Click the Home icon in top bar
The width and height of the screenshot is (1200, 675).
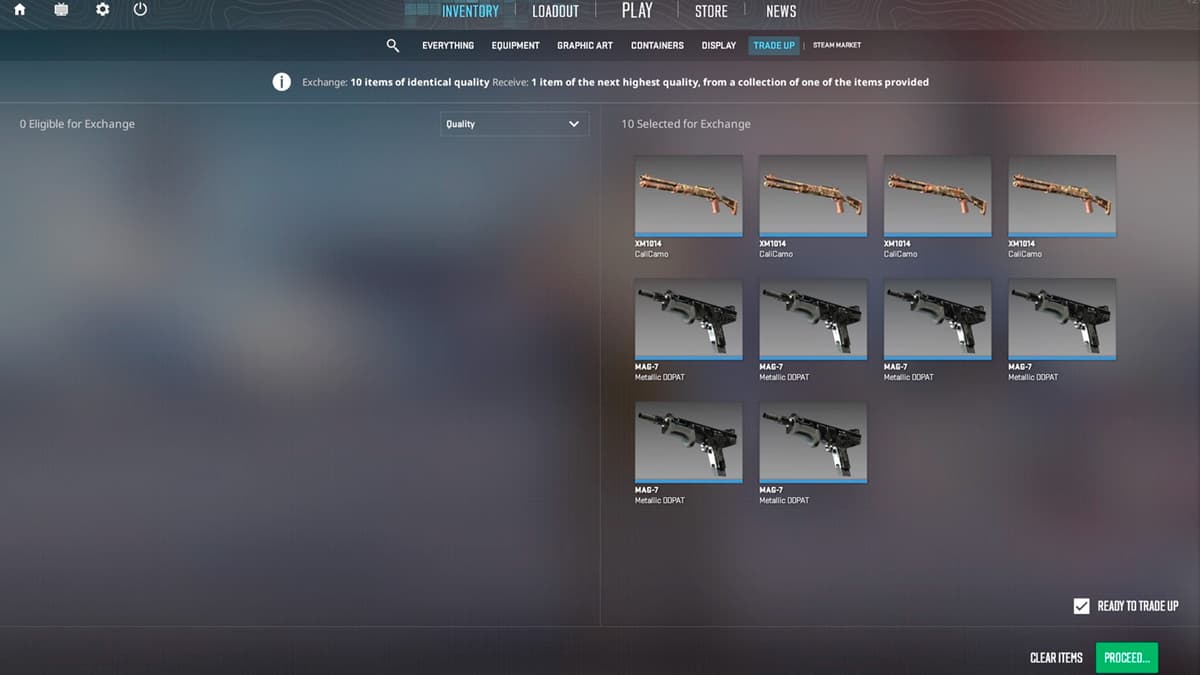point(18,10)
